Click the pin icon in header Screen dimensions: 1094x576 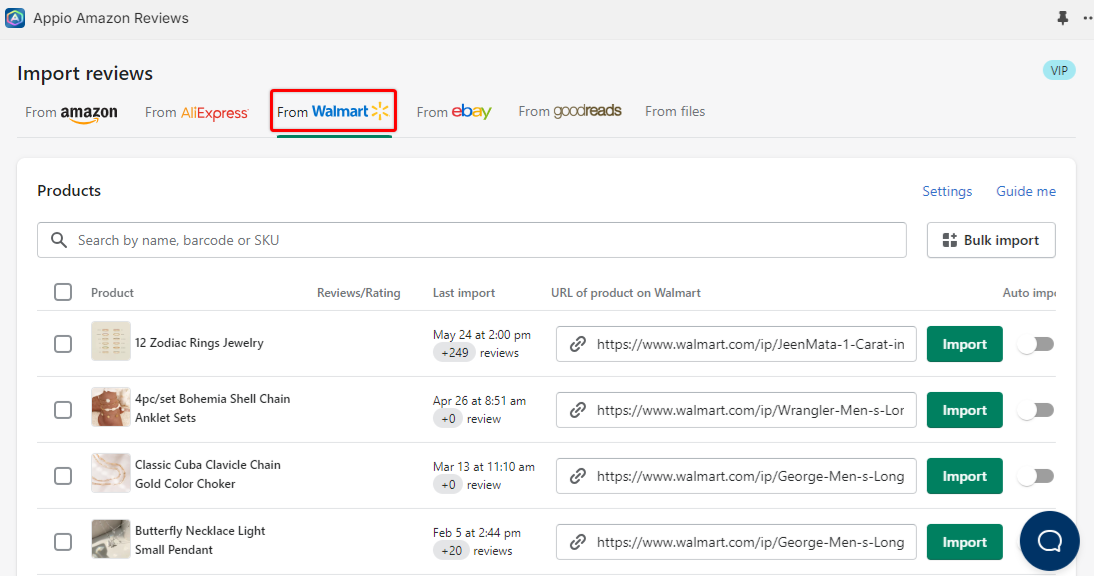click(1062, 18)
